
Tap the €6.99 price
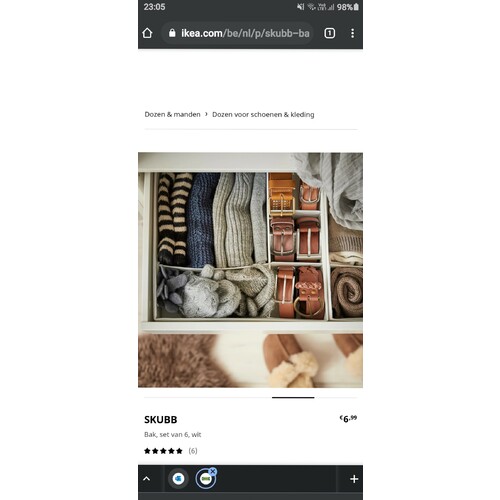pos(348,419)
